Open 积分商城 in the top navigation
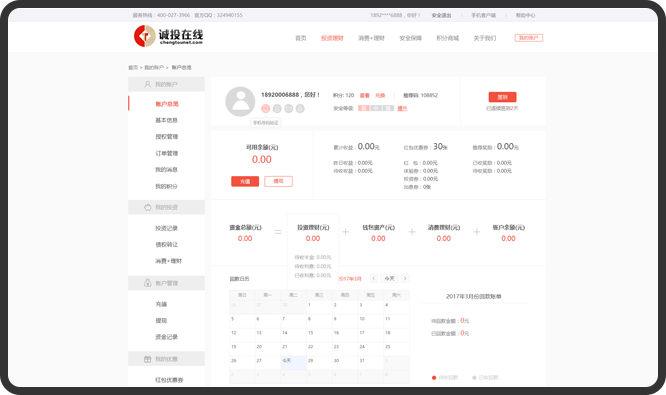 [x=448, y=38]
